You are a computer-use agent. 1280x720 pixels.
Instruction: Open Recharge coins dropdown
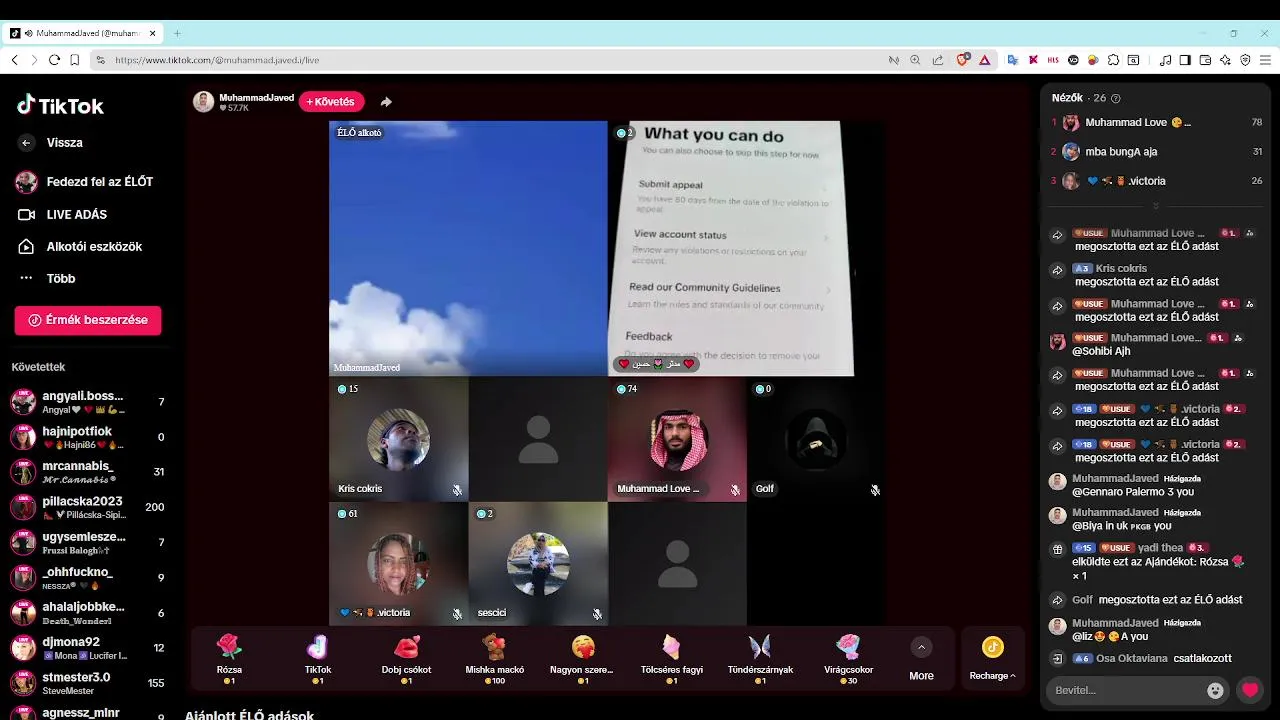point(992,659)
